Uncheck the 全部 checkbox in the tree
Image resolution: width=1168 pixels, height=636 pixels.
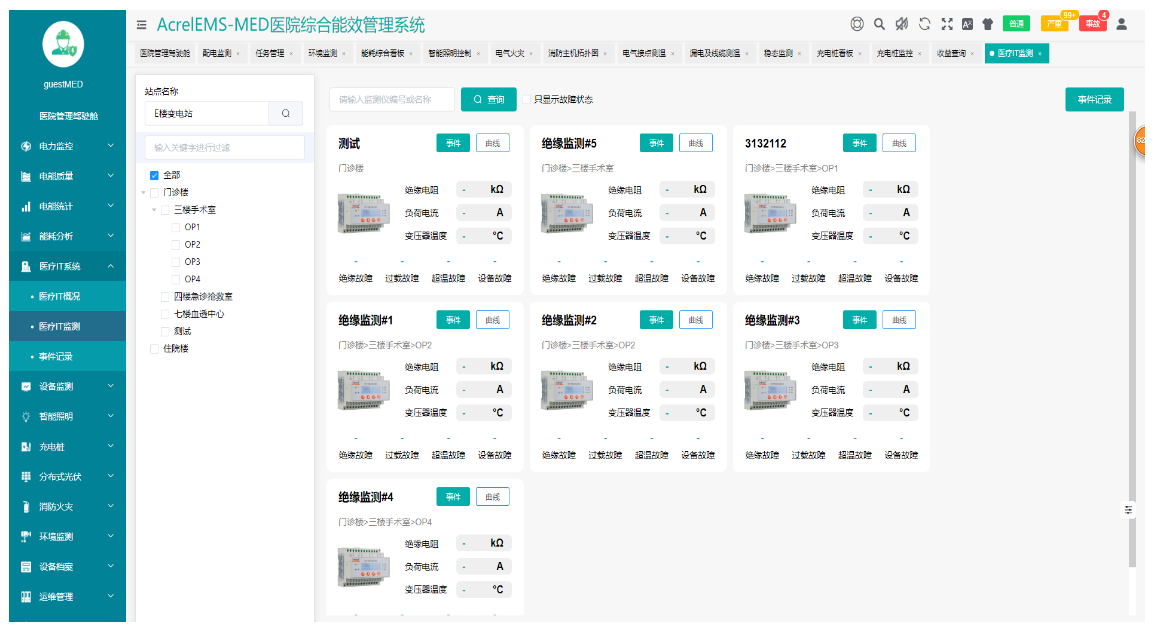click(154, 175)
